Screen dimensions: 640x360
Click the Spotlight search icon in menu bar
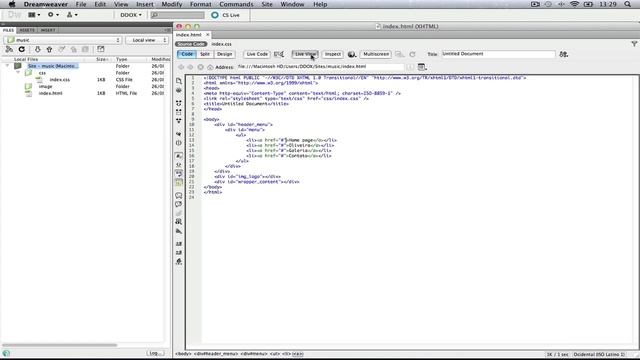pyautogui.click(x=627, y=4)
